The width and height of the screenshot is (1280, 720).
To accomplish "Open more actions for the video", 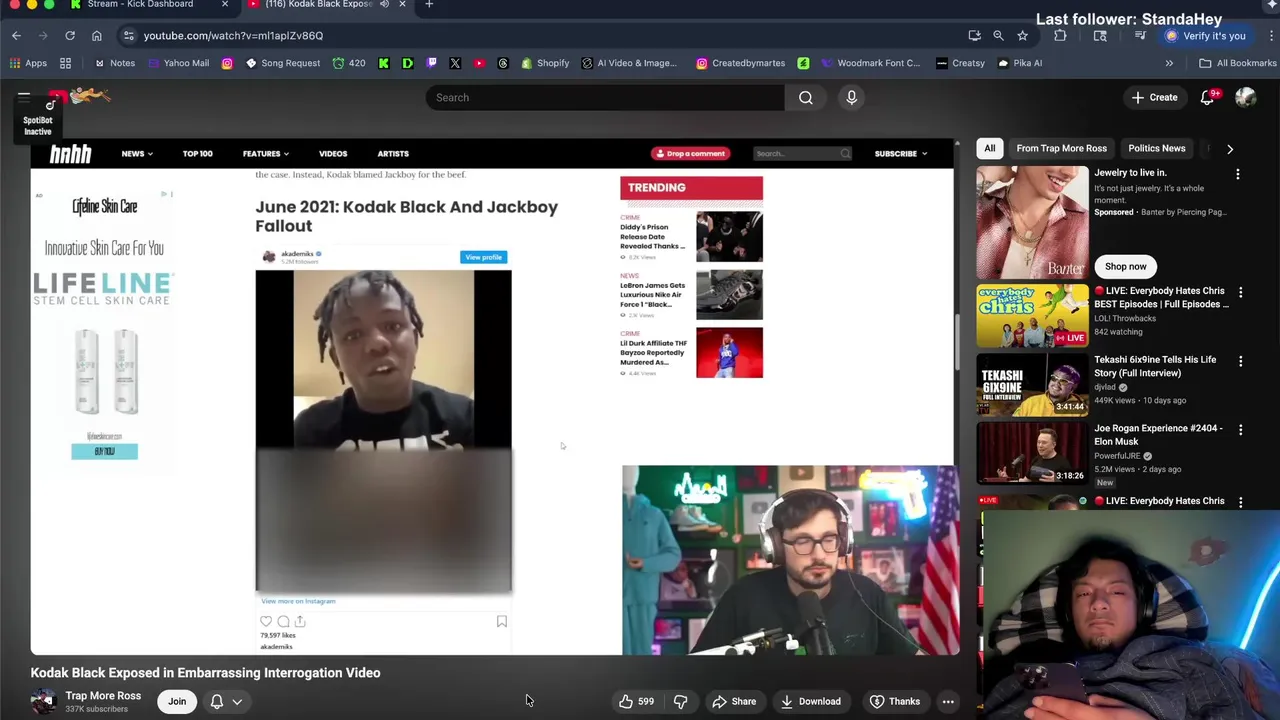I will [x=948, y=701].
